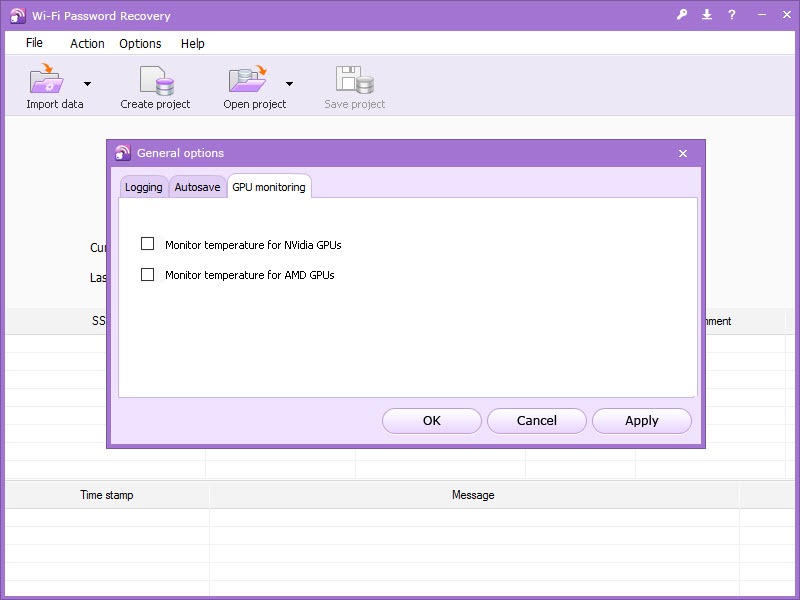Switch to the Logging tab

tap(143, 187)
